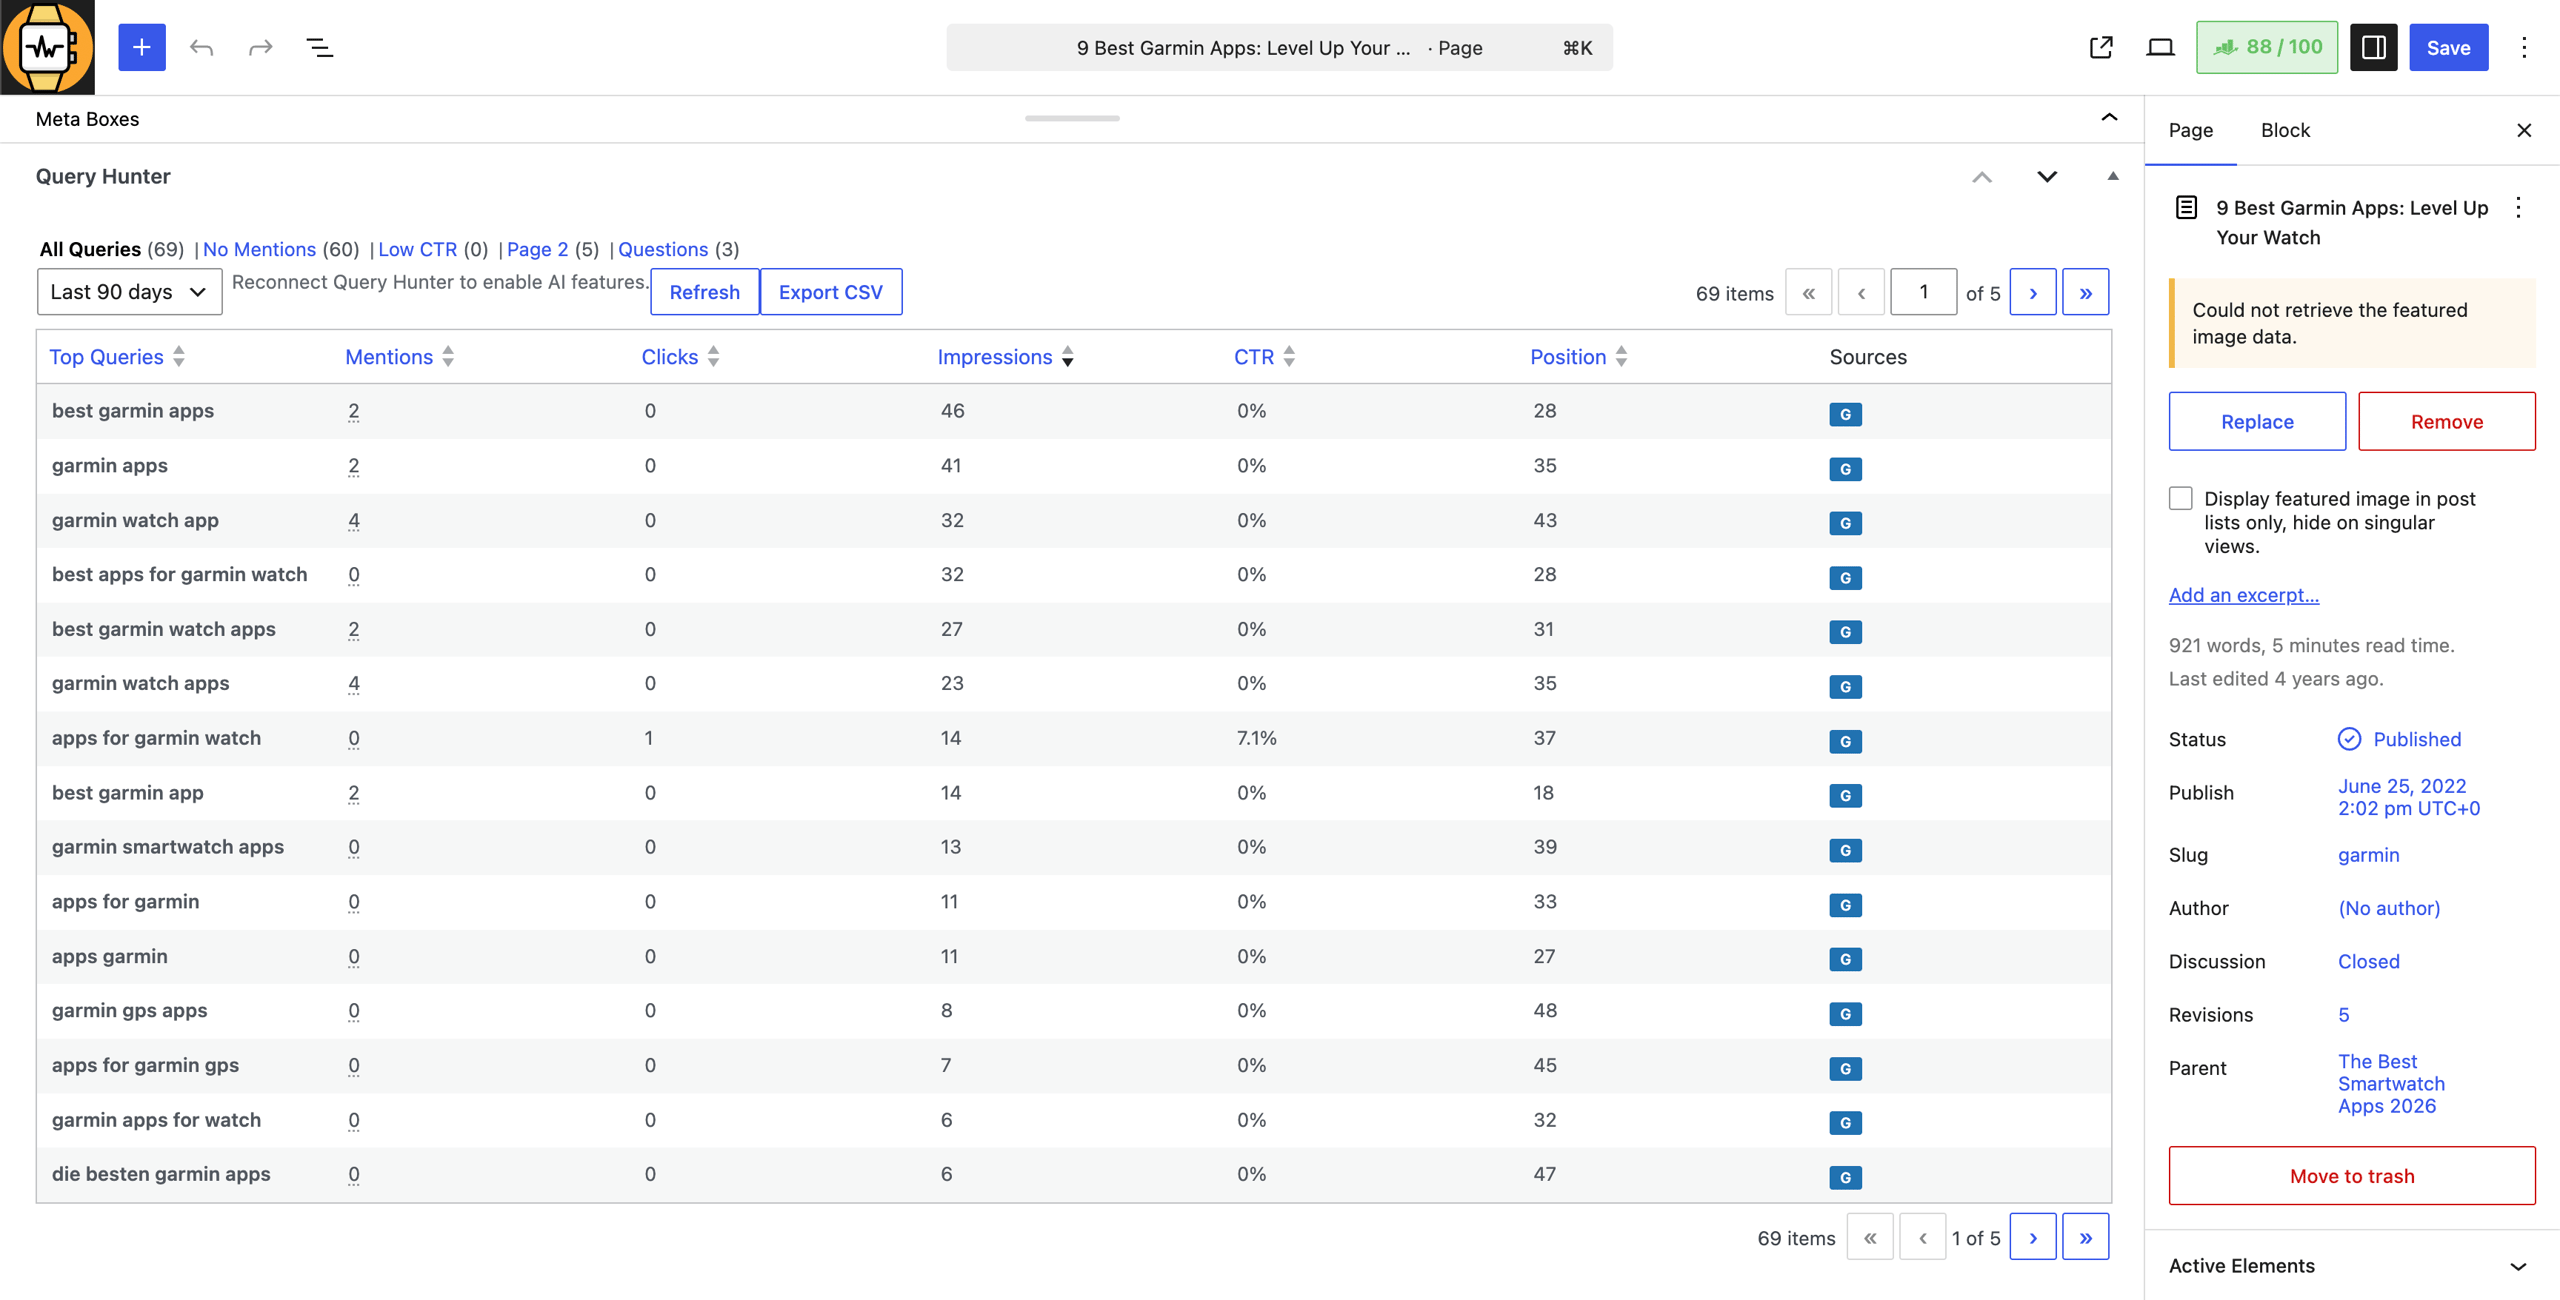
Task: Click the page document icon in sidebar
Action: 2186,208
